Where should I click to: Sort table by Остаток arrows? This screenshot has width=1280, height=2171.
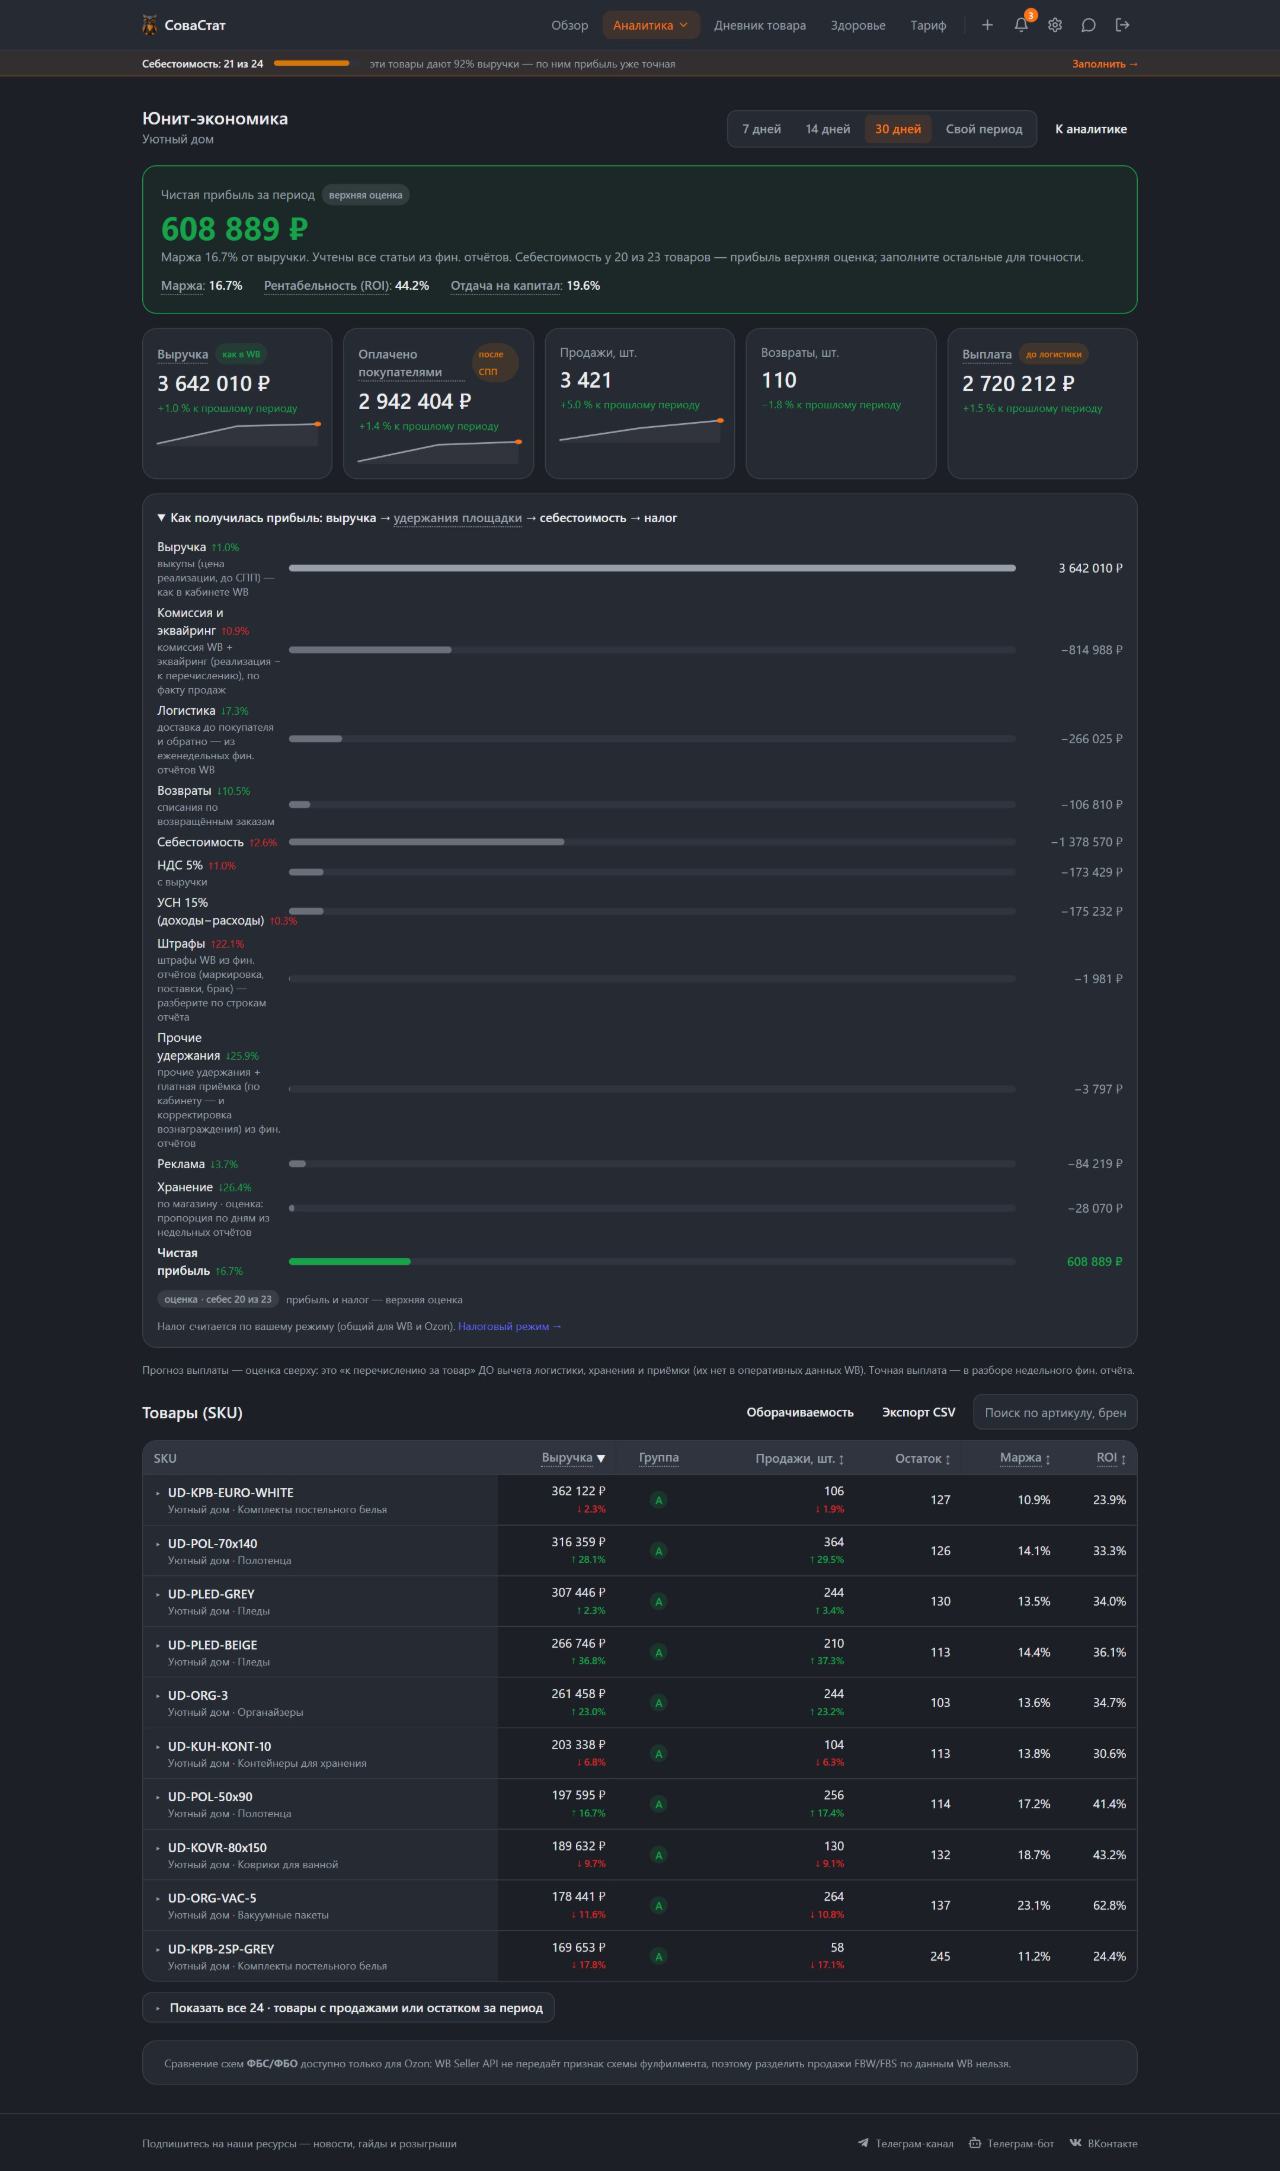(x=948, y=1459)
